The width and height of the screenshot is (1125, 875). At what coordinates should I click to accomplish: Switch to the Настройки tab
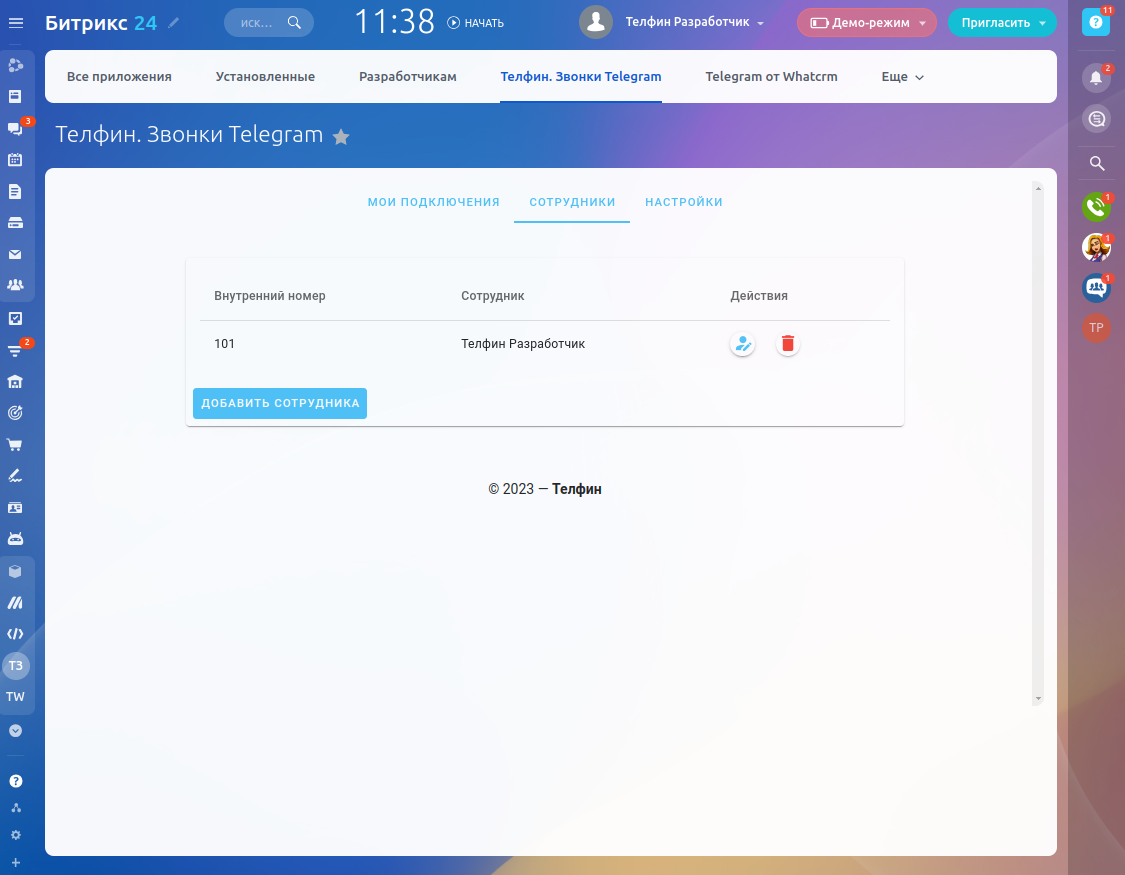684,202
